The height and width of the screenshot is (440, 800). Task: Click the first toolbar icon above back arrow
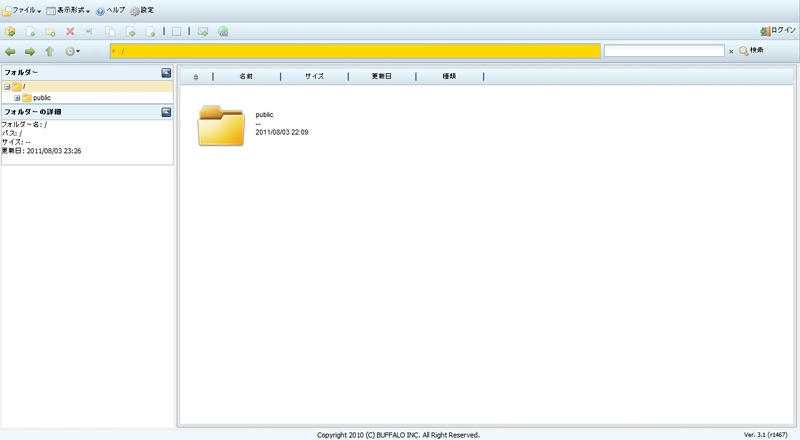pos(10,32)
